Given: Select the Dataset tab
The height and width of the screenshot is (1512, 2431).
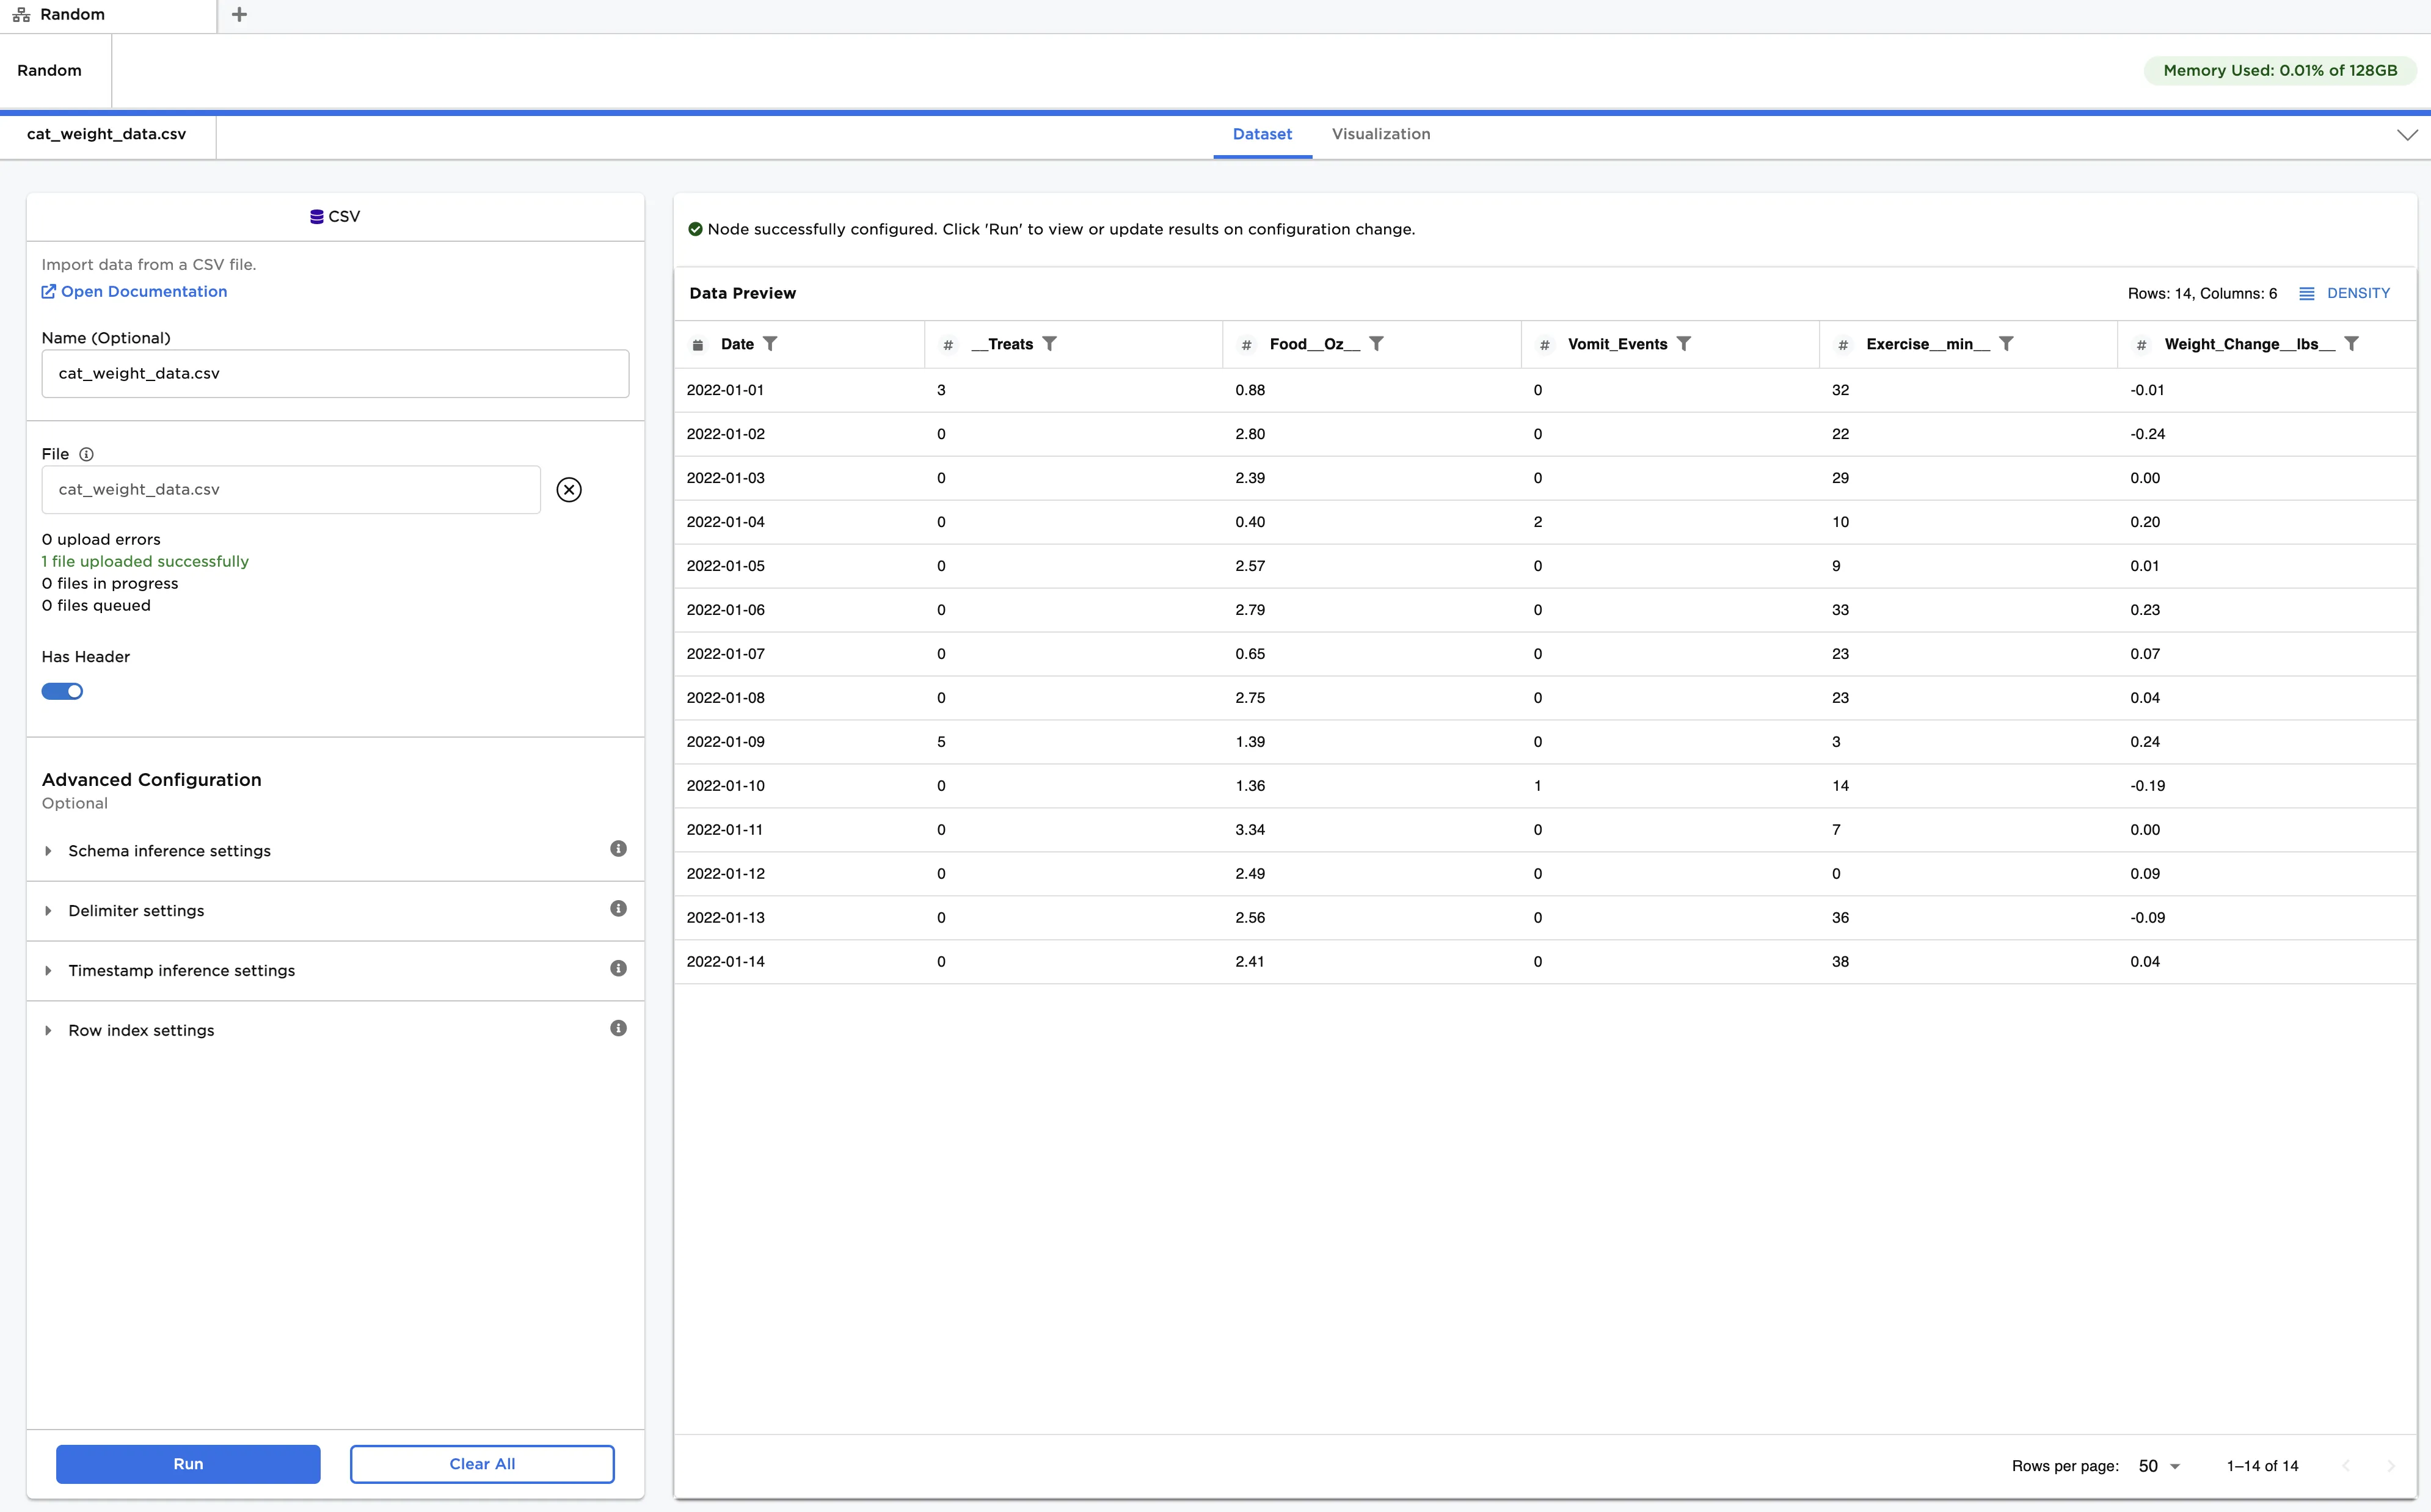Looking at the screenshot, I should [x=1262, y=135].
